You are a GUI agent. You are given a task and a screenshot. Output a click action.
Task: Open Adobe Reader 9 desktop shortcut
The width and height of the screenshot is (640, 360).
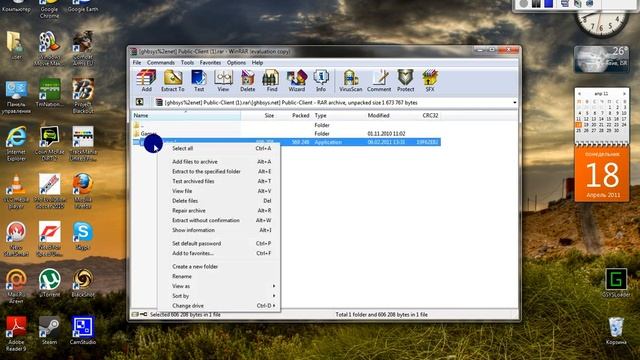click(16, 333)
